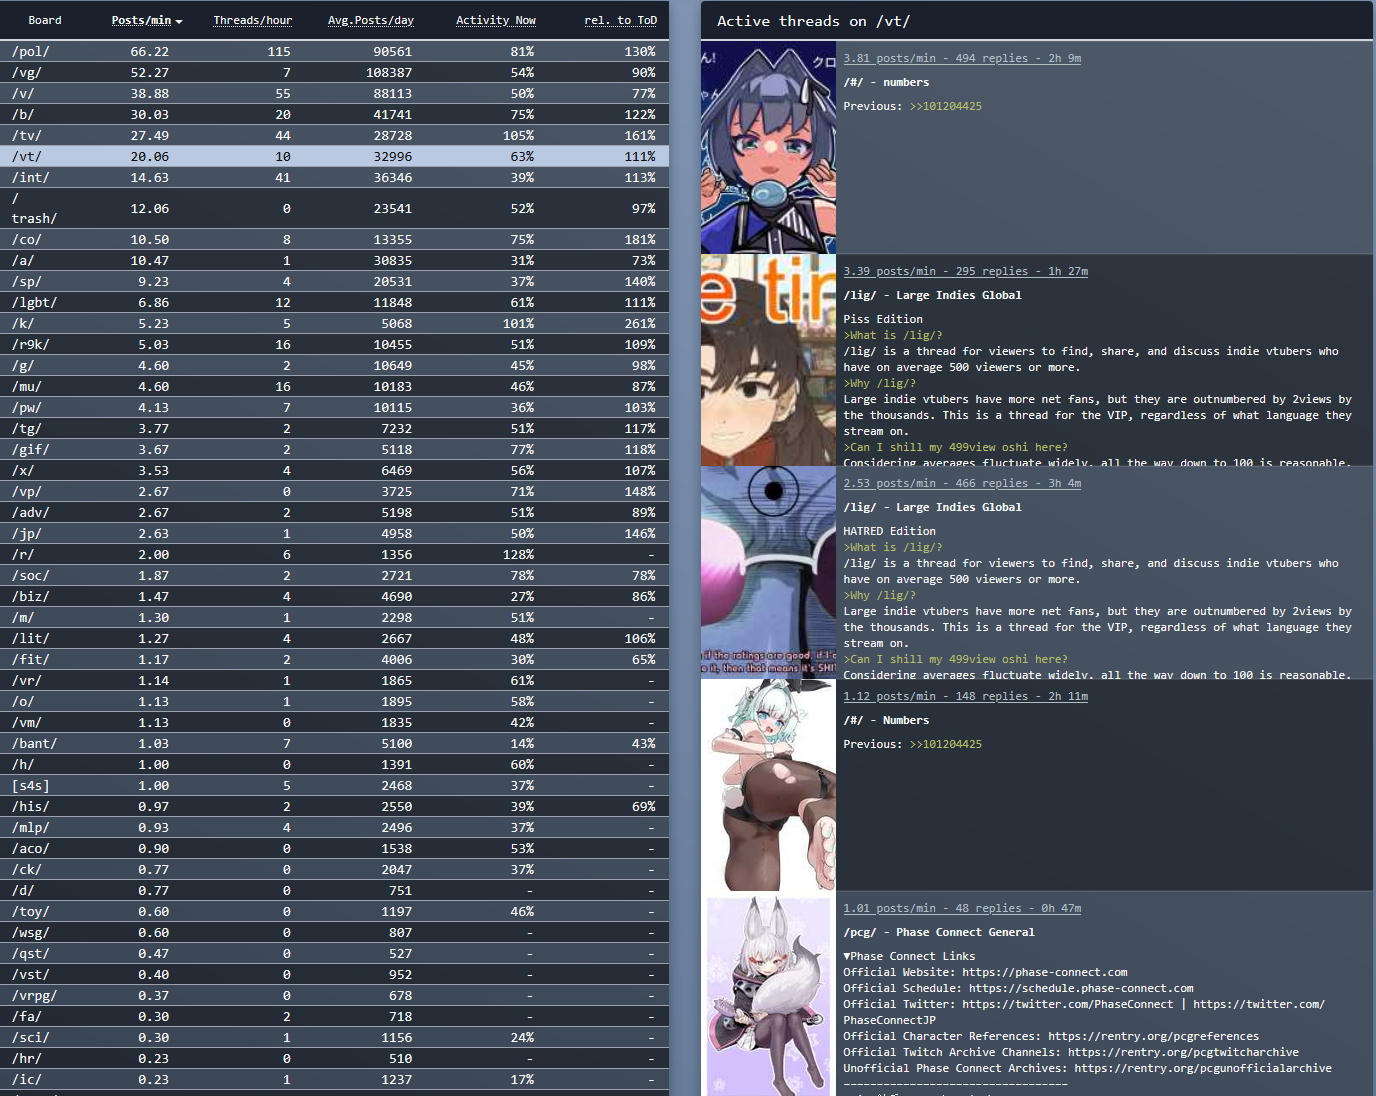Sort by Activity Now column header
The height and width of the screenshot is (1096, 1376).
[496, 20]
